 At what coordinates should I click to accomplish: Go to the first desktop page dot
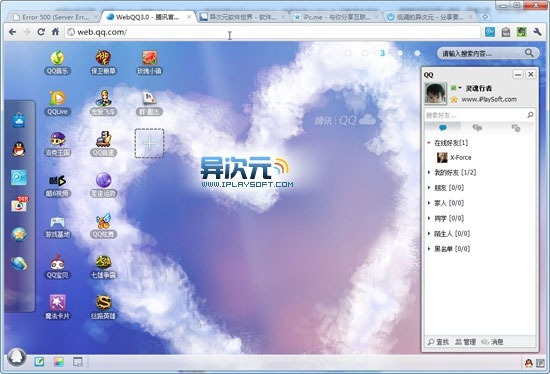click(x=348, y=53)
